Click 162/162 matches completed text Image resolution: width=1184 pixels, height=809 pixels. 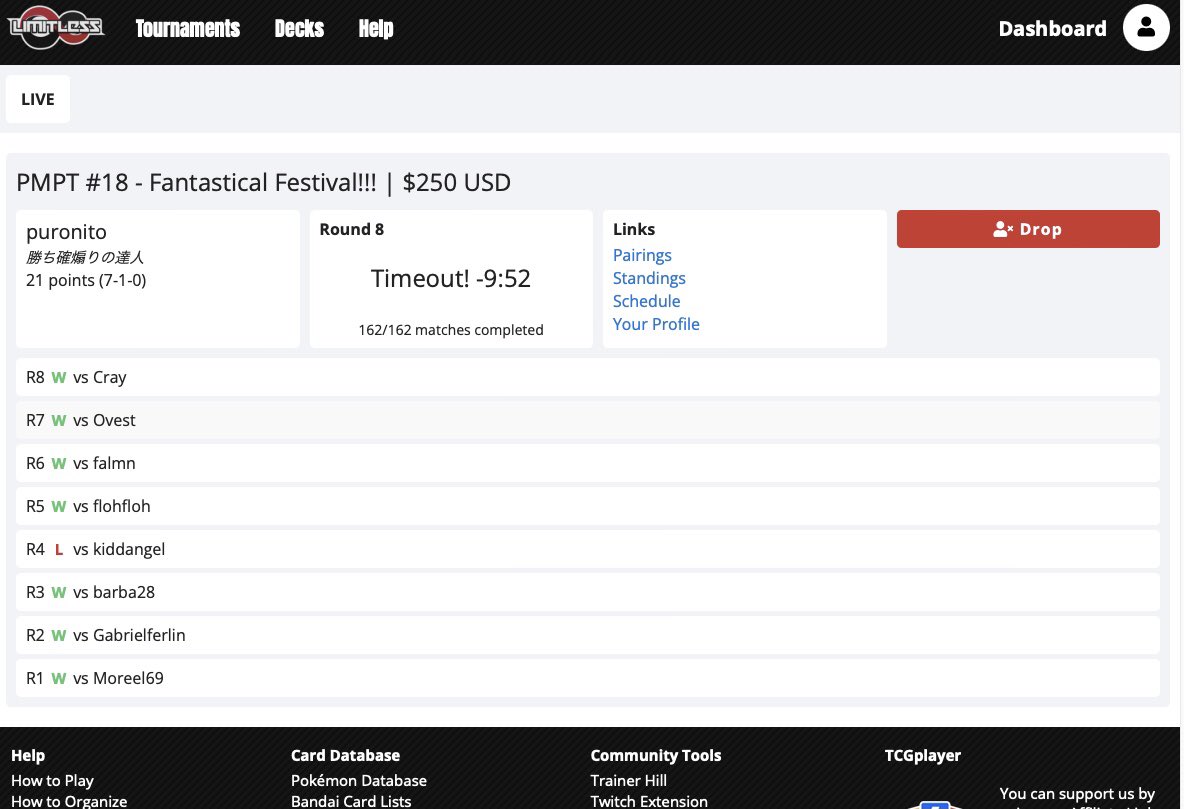(451, 330)
